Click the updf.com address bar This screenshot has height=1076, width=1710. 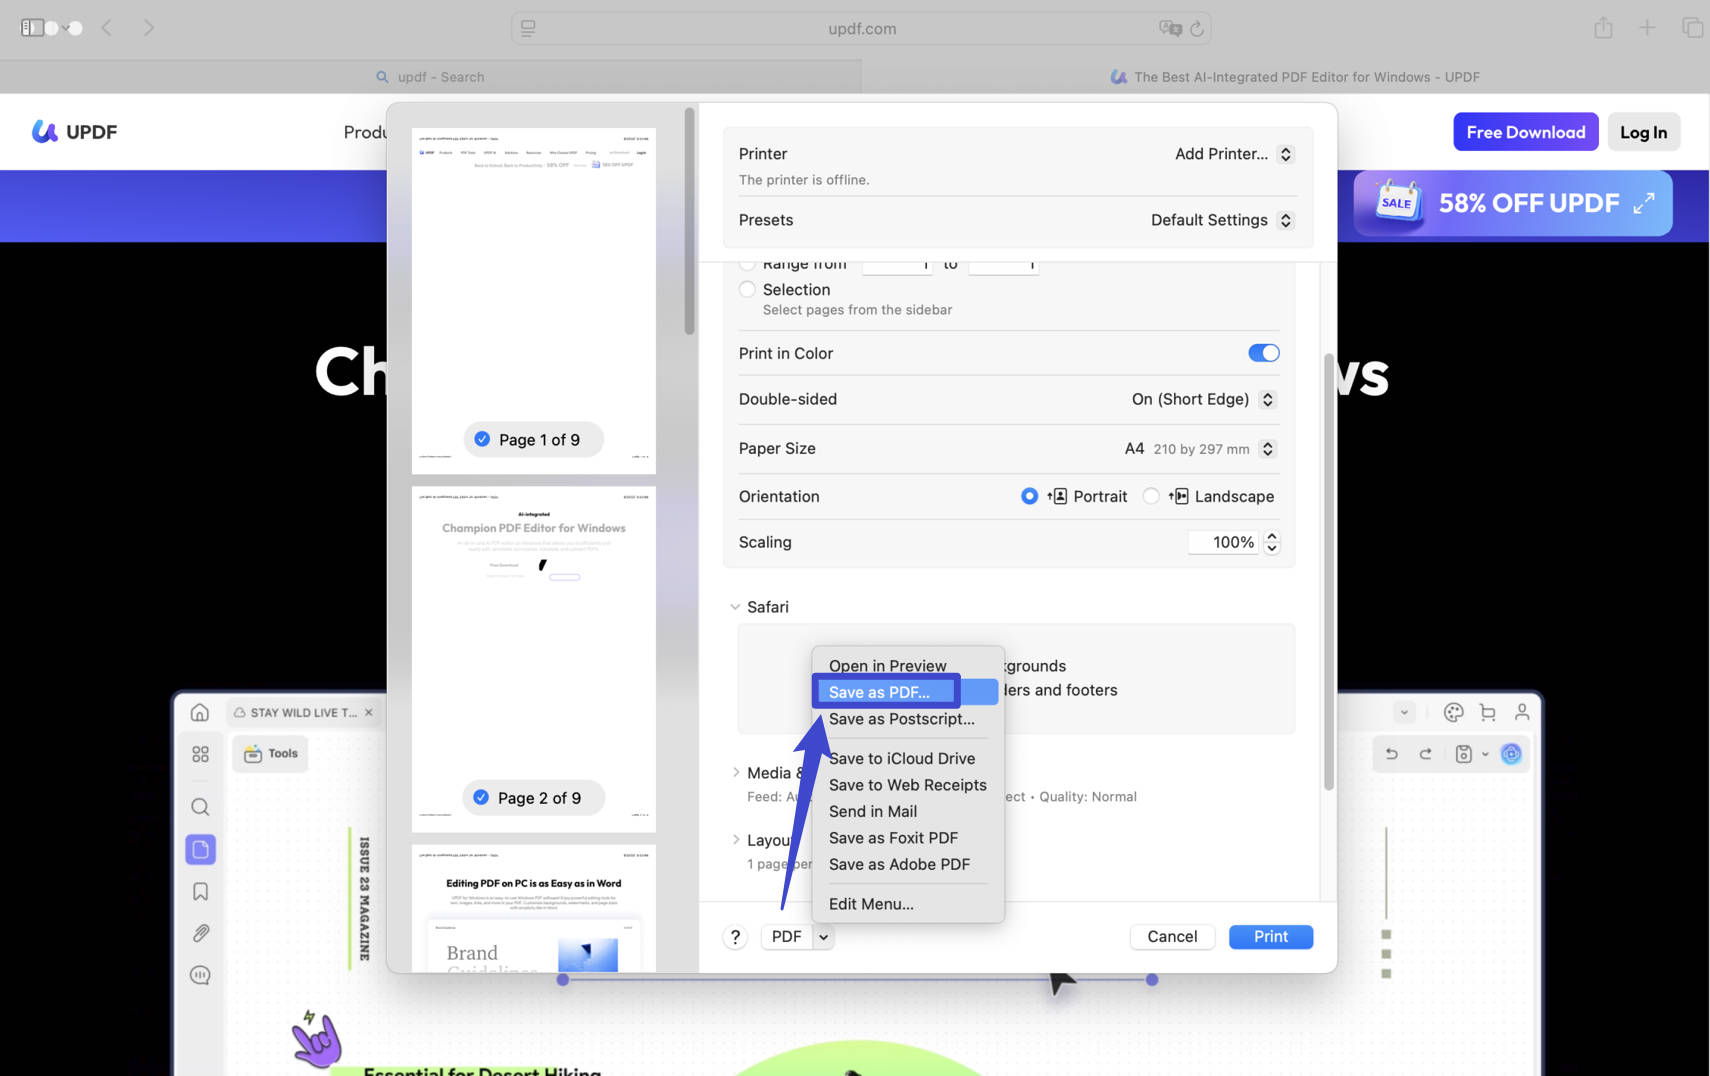[861, 28]
